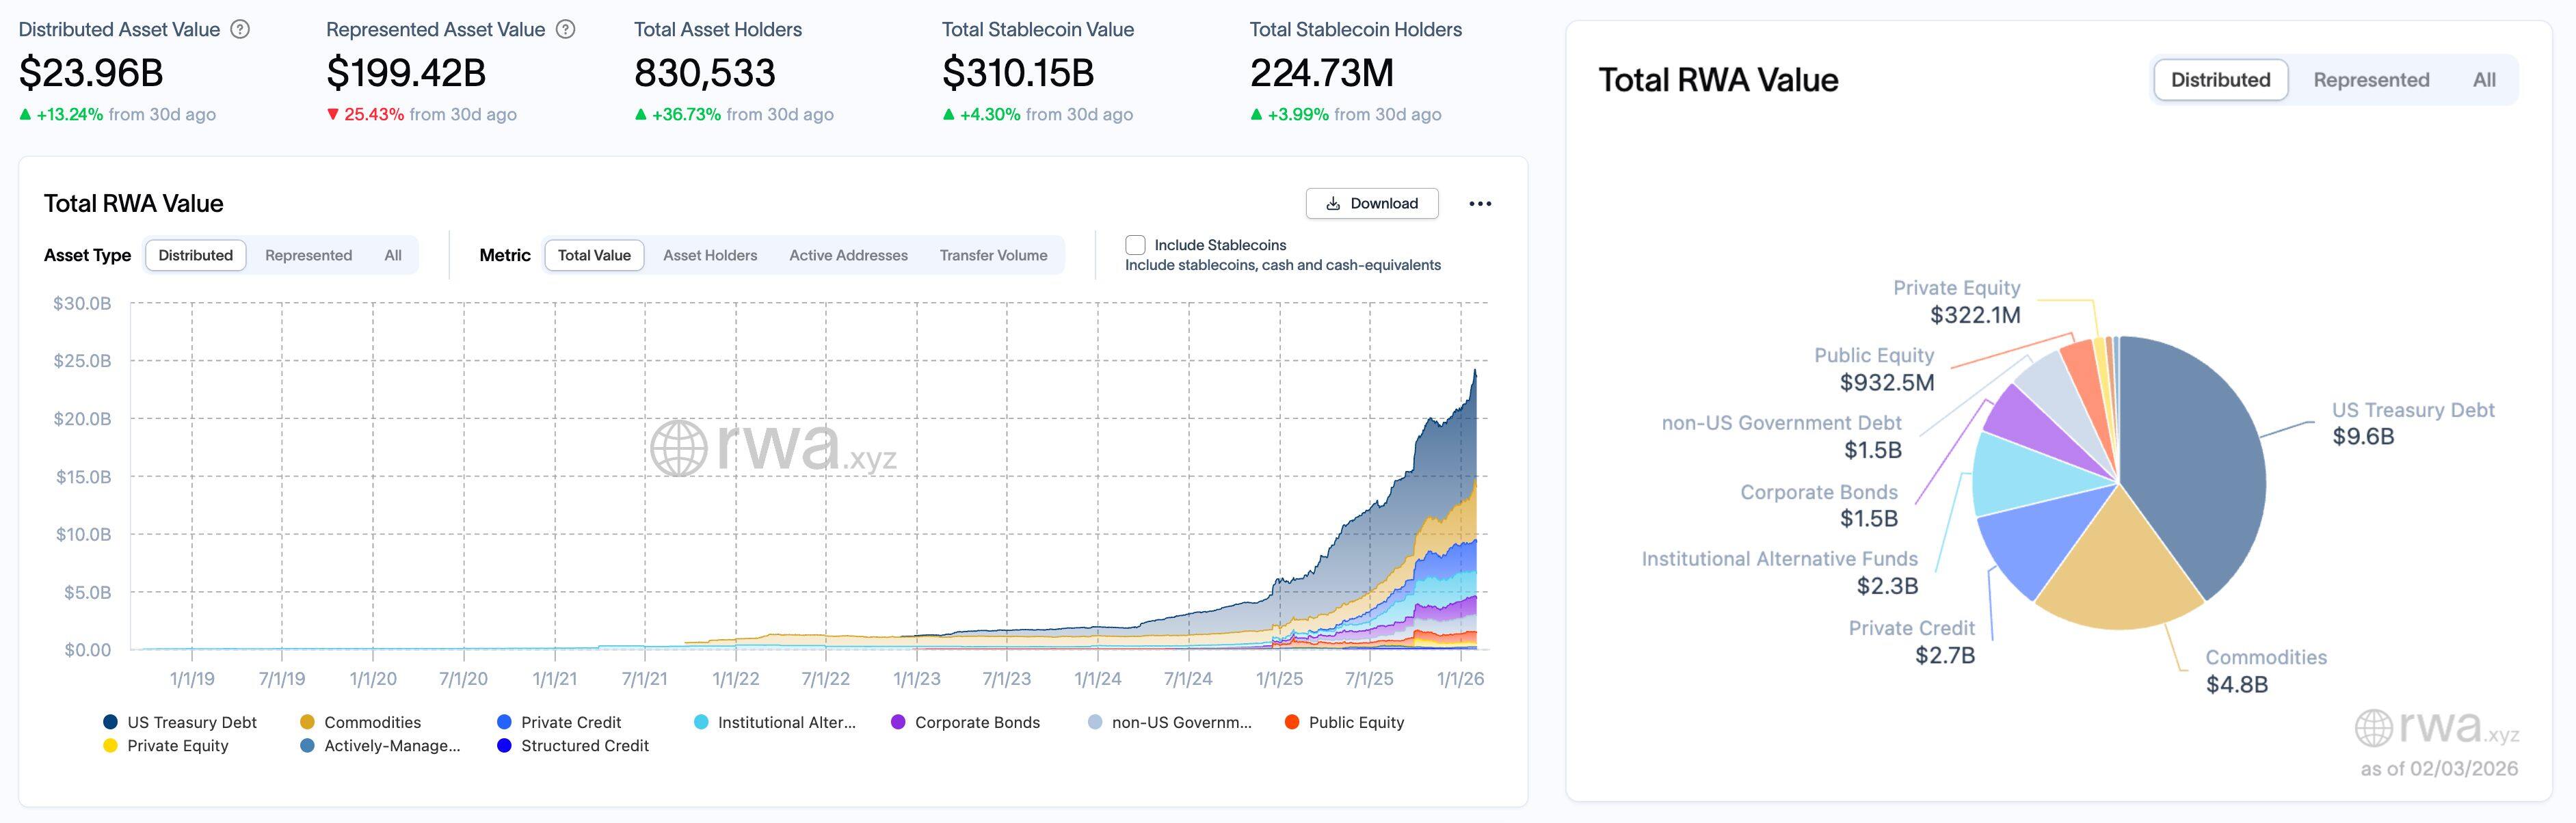This screenshot has height=823, width=2576.
Task: Open the three-dot overflow menu beside Download
Action: (1482, 203)
